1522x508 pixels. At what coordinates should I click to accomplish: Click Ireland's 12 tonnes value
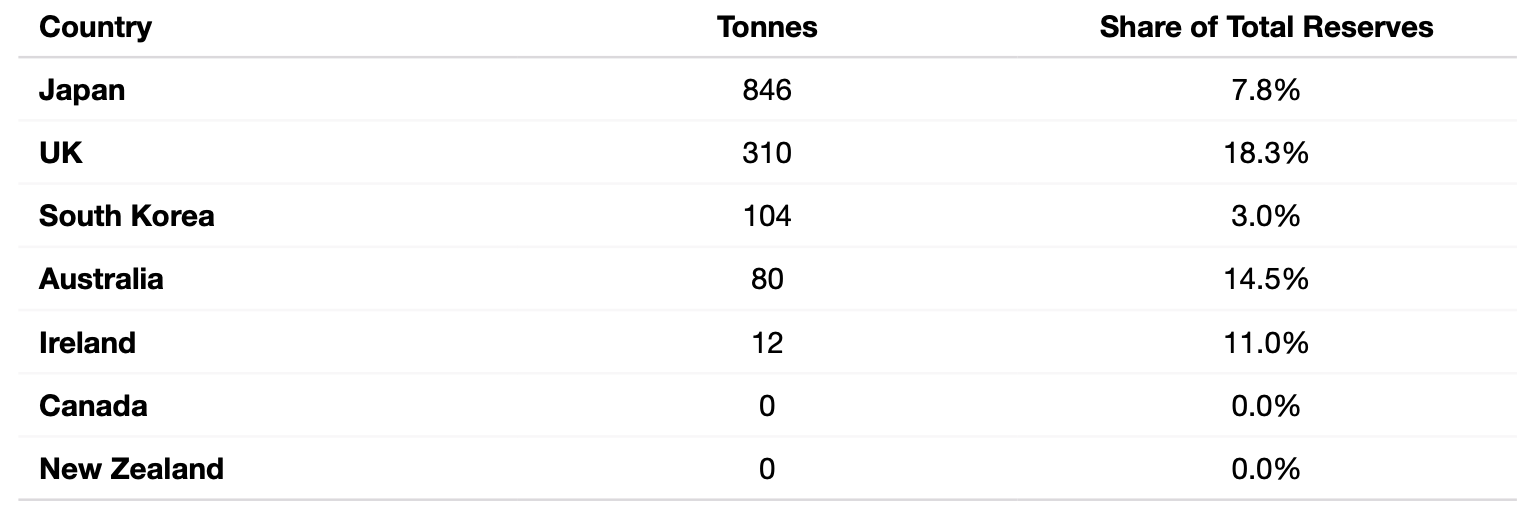click(x=767, y=343)
